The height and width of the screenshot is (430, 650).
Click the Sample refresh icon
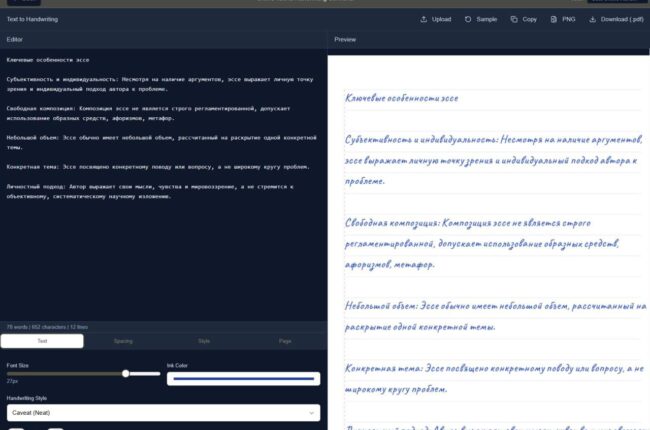point(468,19)
